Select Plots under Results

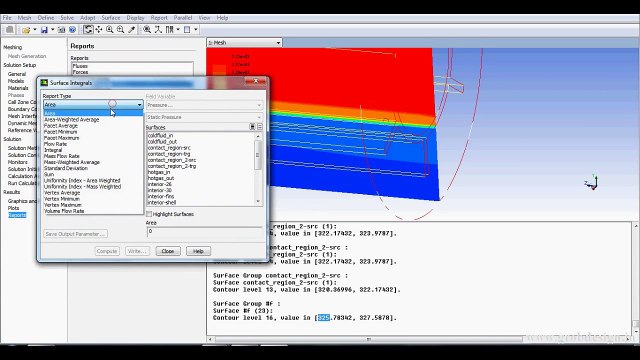pos(13,208)
